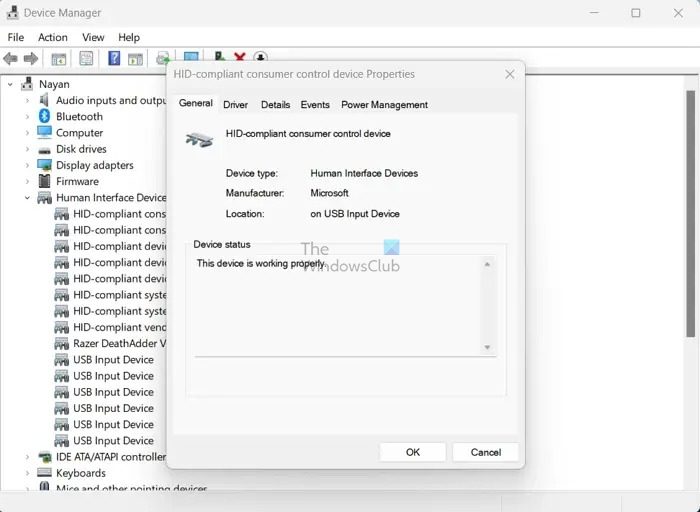The width and height of the screenshot is (700, 512).
Task: Click the Device Manager title bar icon
Action: (12, 12)
